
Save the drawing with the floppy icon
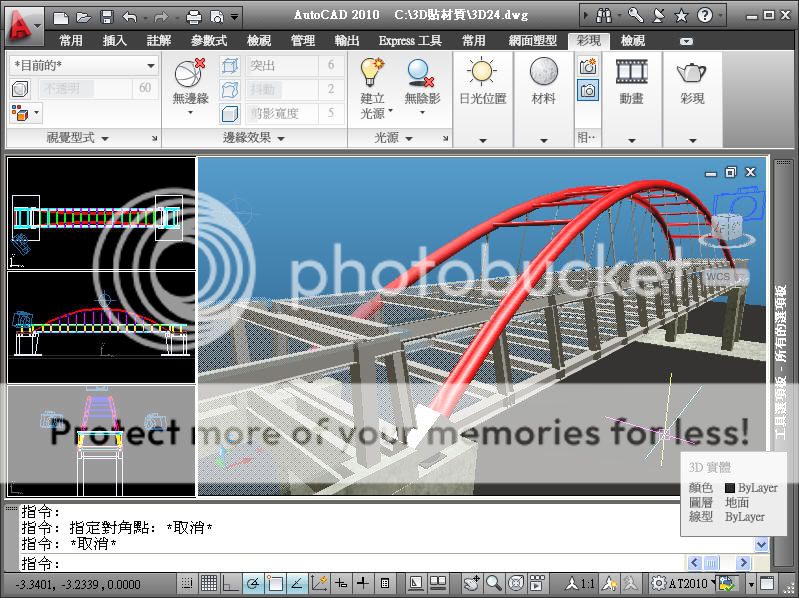tap(106, 17)
